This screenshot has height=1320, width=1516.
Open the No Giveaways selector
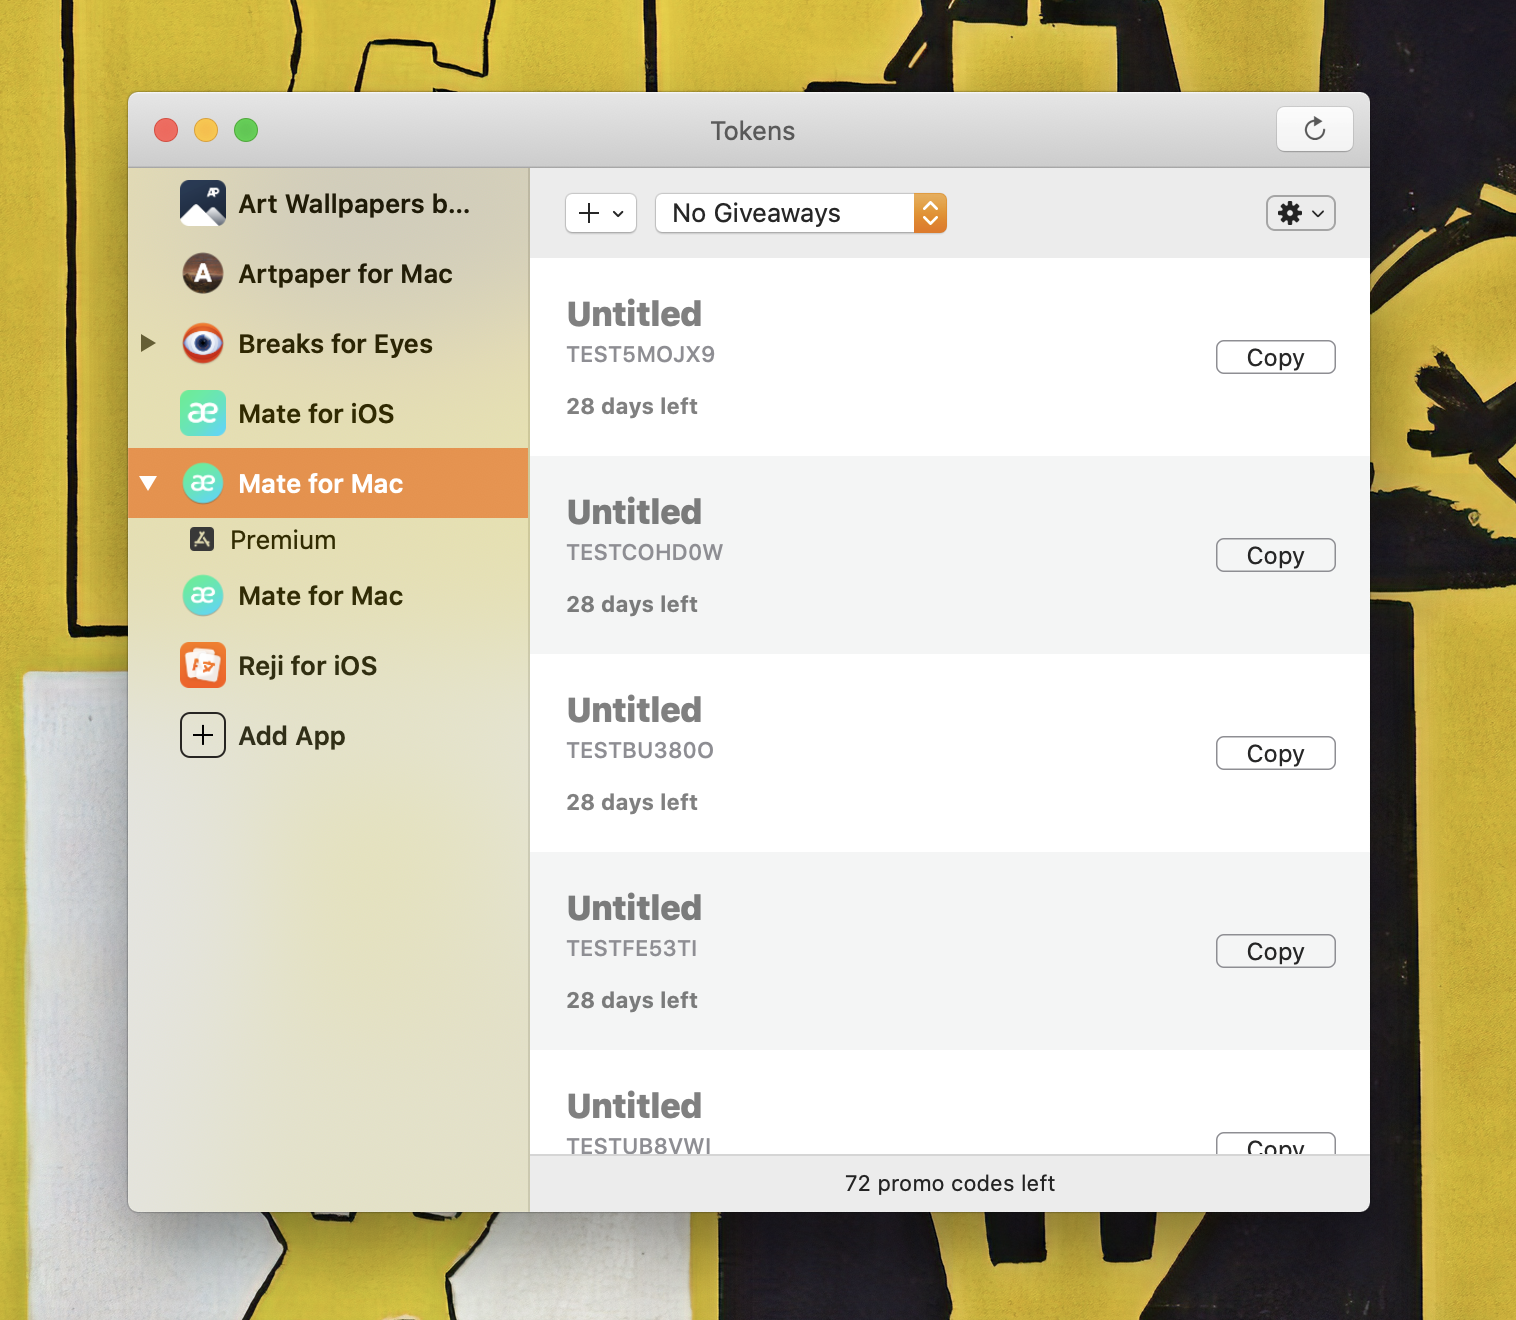click(801, 213)
